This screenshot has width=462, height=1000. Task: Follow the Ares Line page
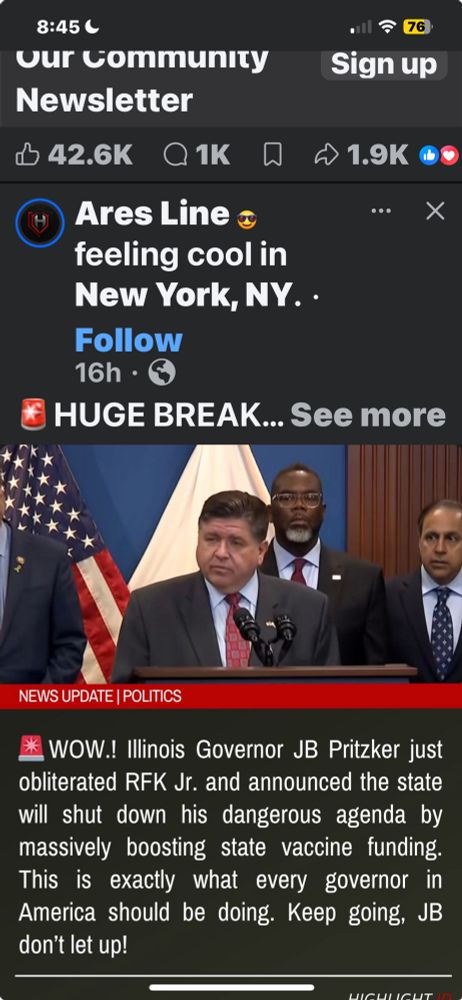pyautogui.click(x=129, y=340)
